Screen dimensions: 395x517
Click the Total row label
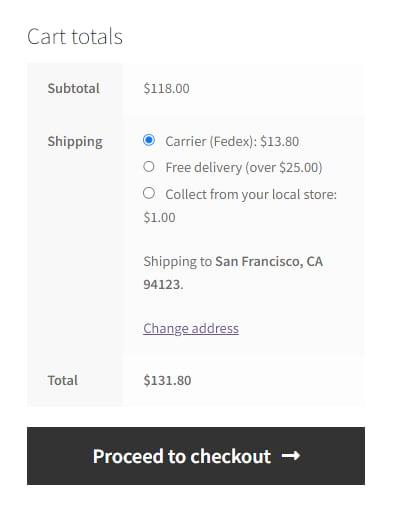(x=63, y=380)
